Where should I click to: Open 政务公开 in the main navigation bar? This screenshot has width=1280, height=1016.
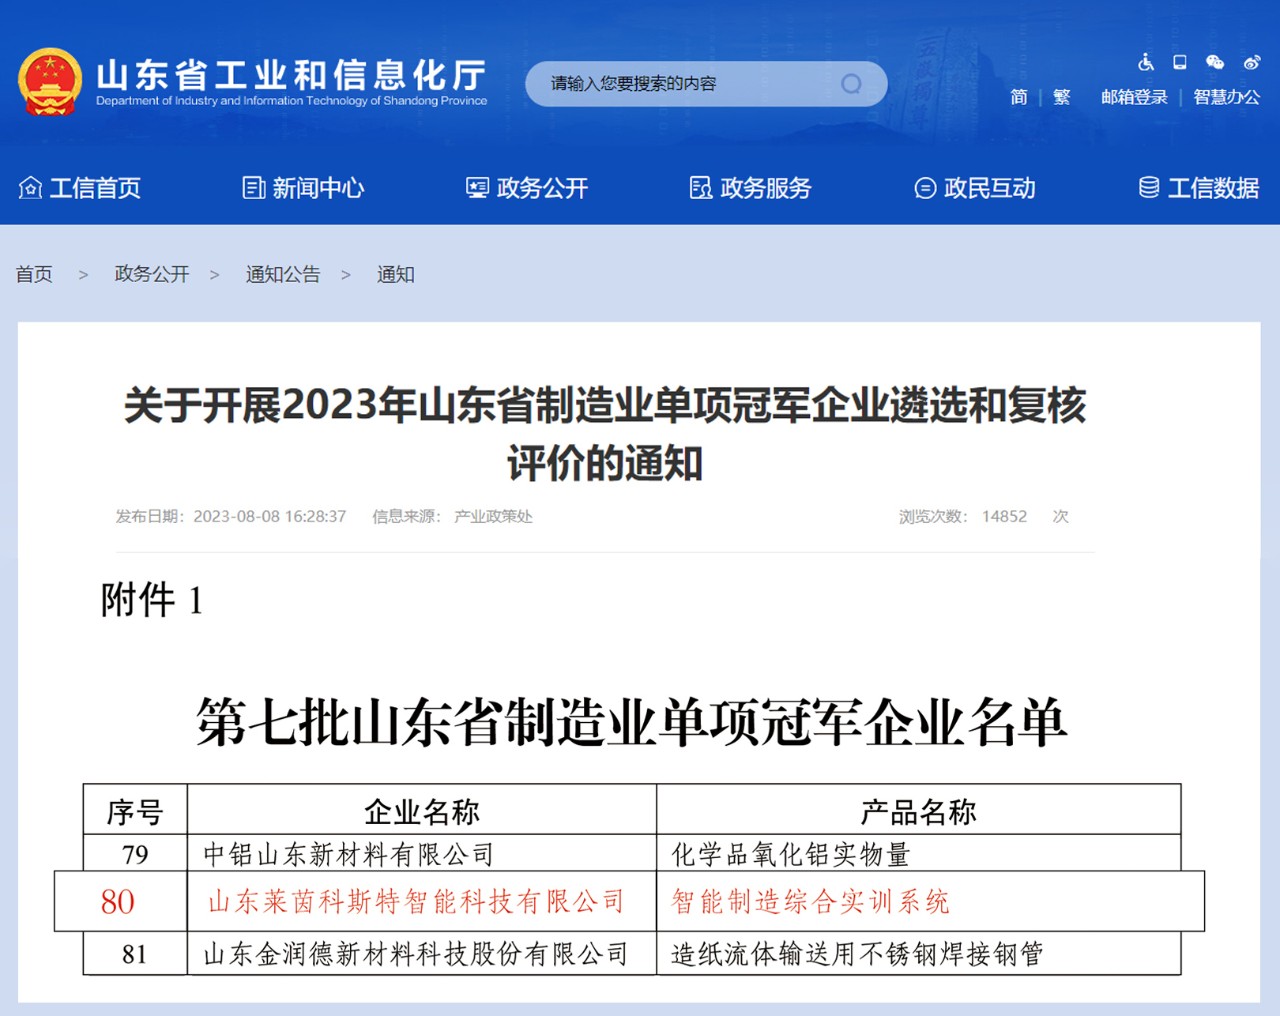click(x=542, y=188)
